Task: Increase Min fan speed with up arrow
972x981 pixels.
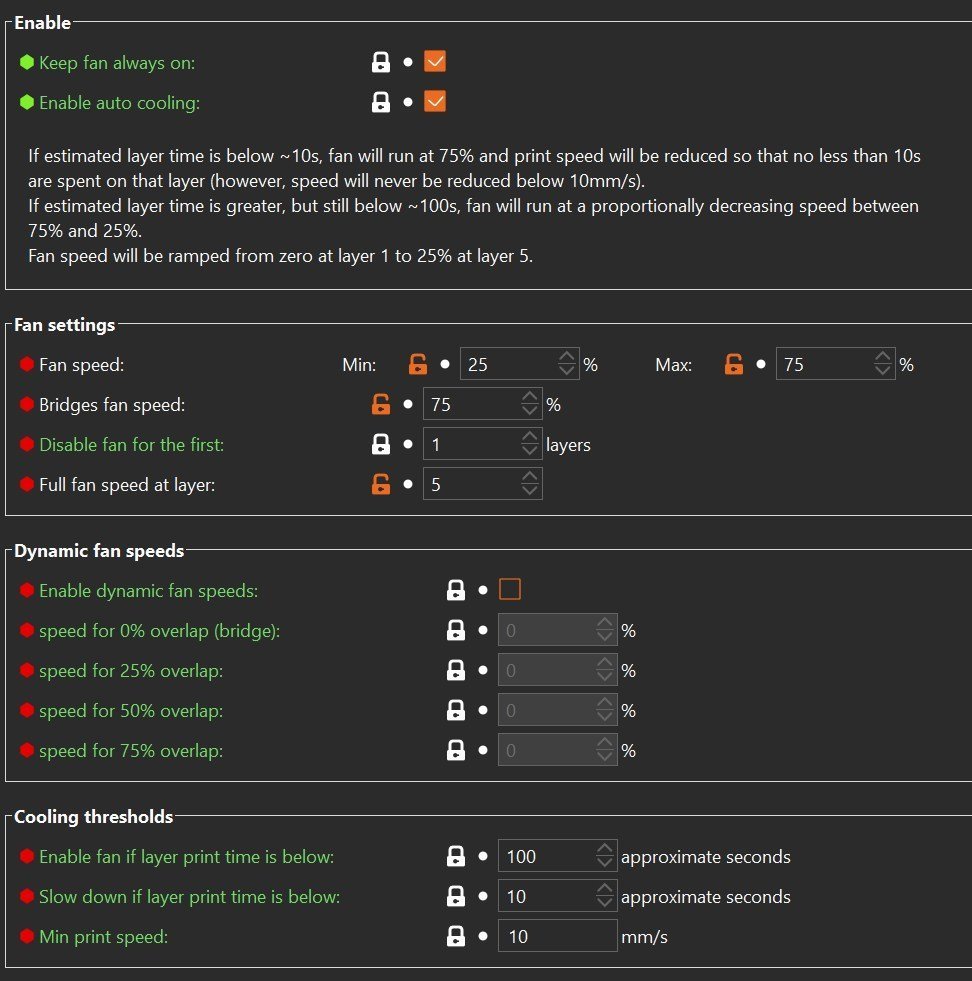Action: click(x=567, y=357)
